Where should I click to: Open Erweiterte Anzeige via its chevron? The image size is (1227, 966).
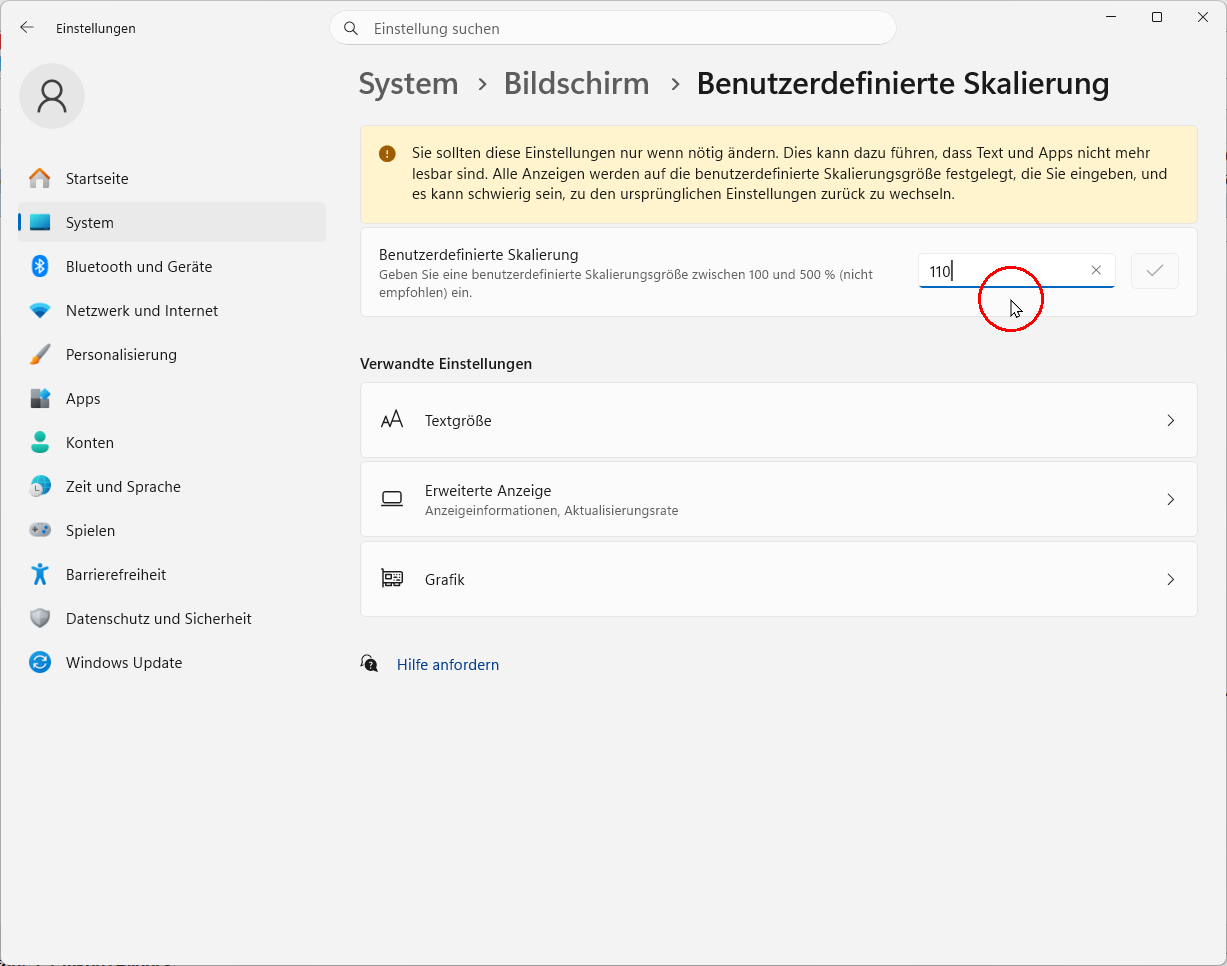[1170, 499]
